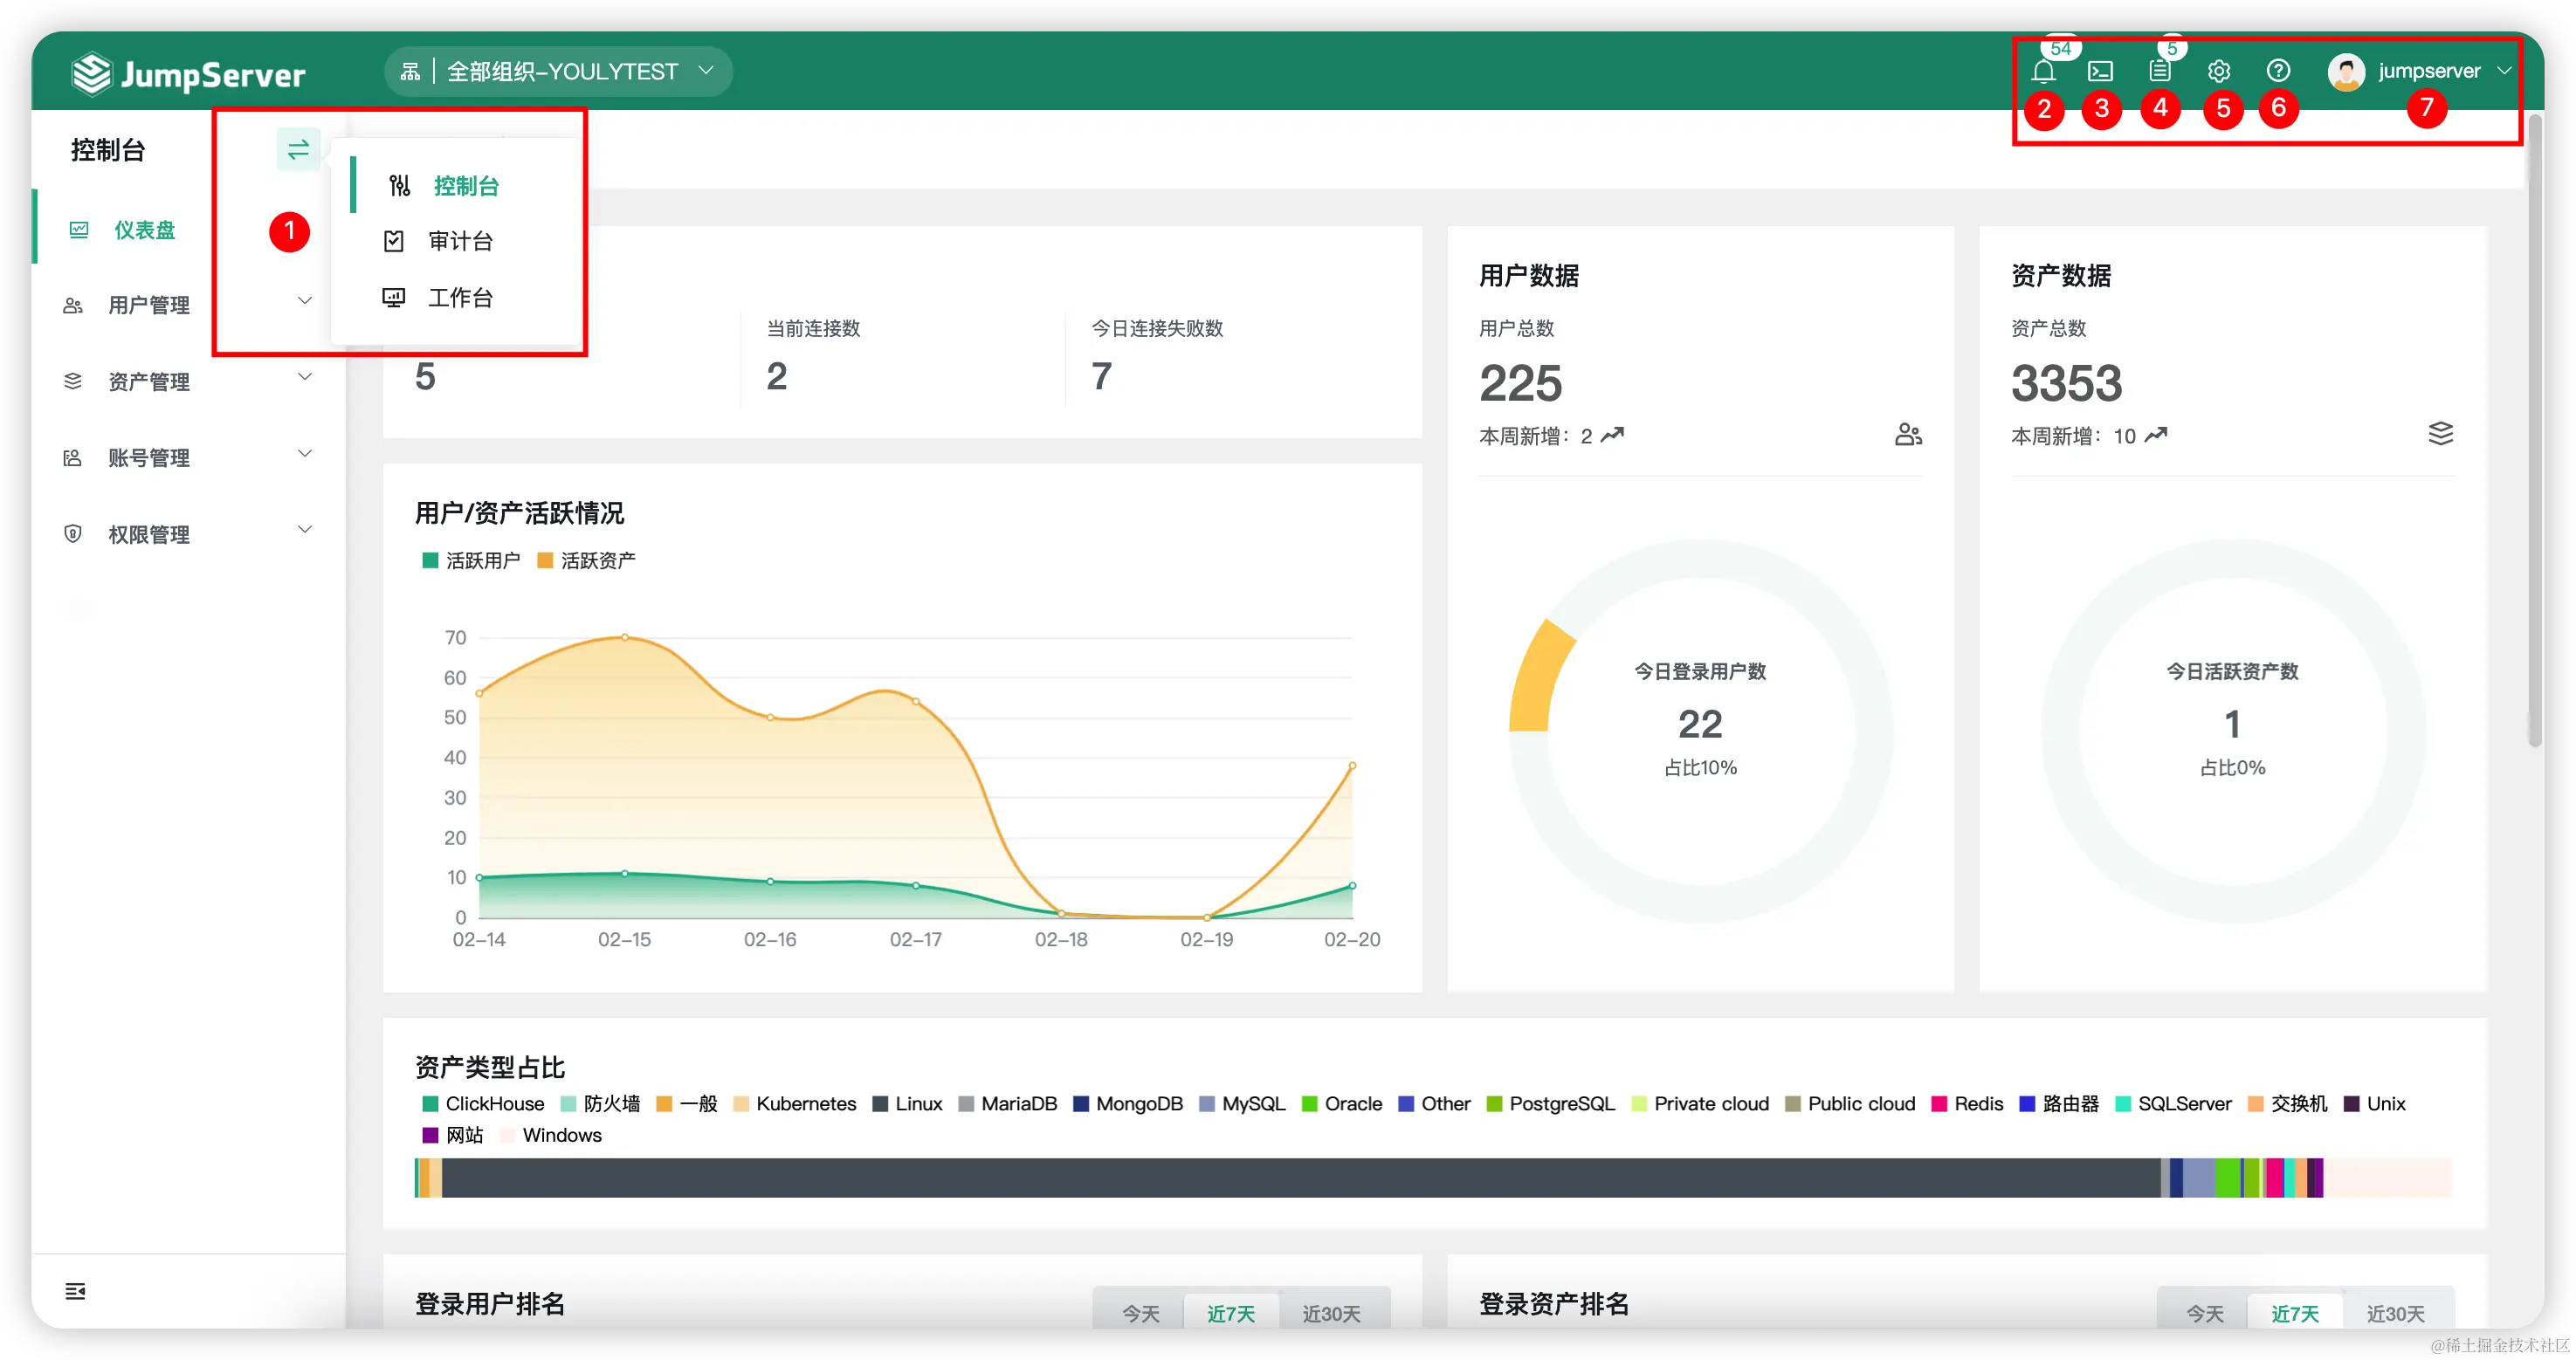Click the user total 225
The image size is (2576, 1360).
pyautogui.click(x=1520, y=383)
